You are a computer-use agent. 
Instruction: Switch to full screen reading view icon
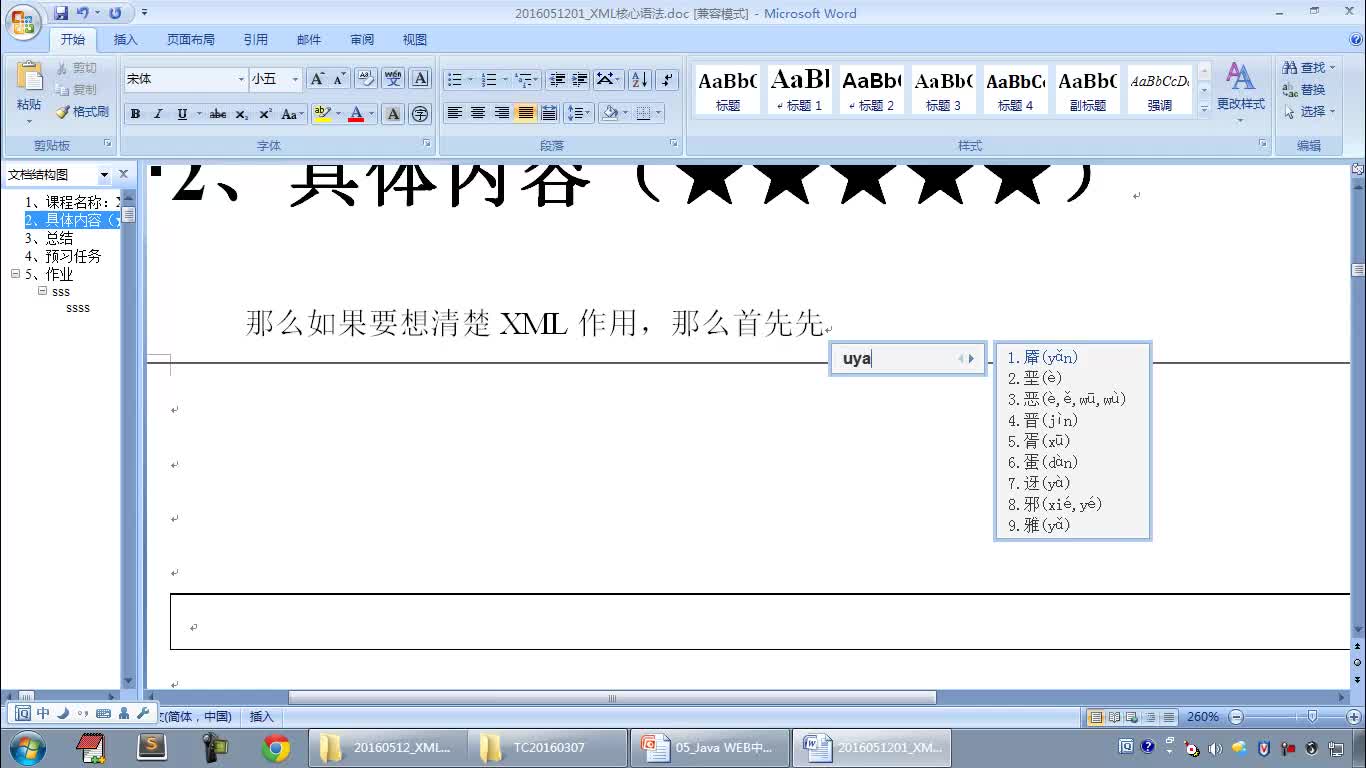[1114, 717]
